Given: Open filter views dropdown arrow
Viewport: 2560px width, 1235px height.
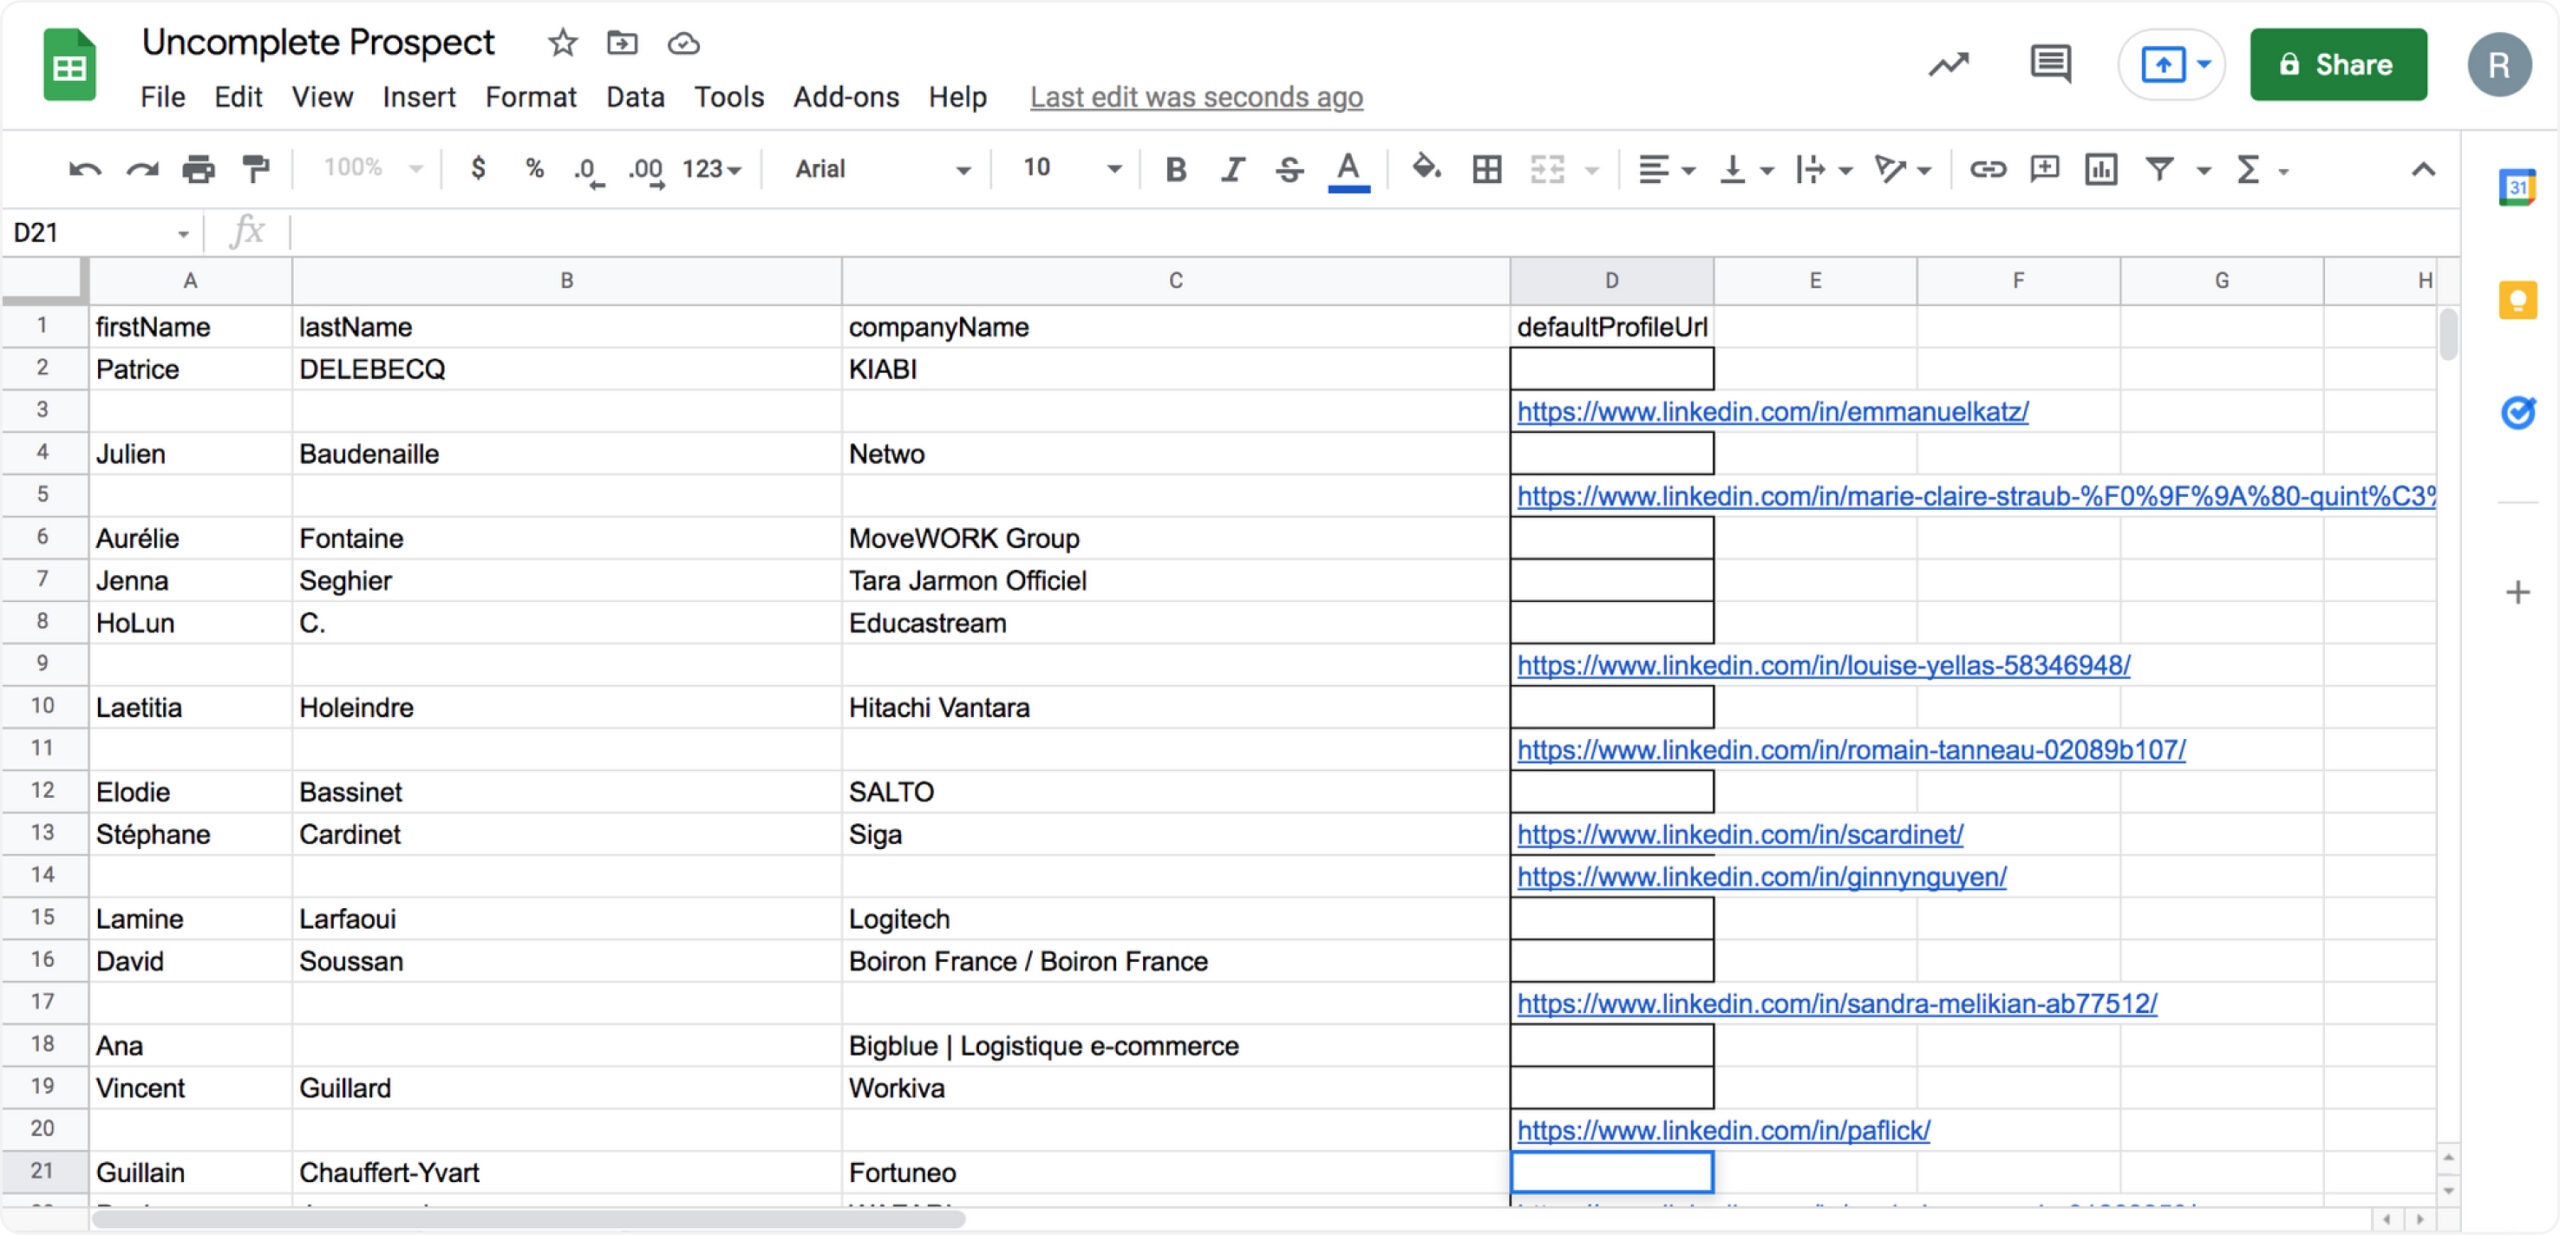Looking at the screenshot, I should [2203, 171].
